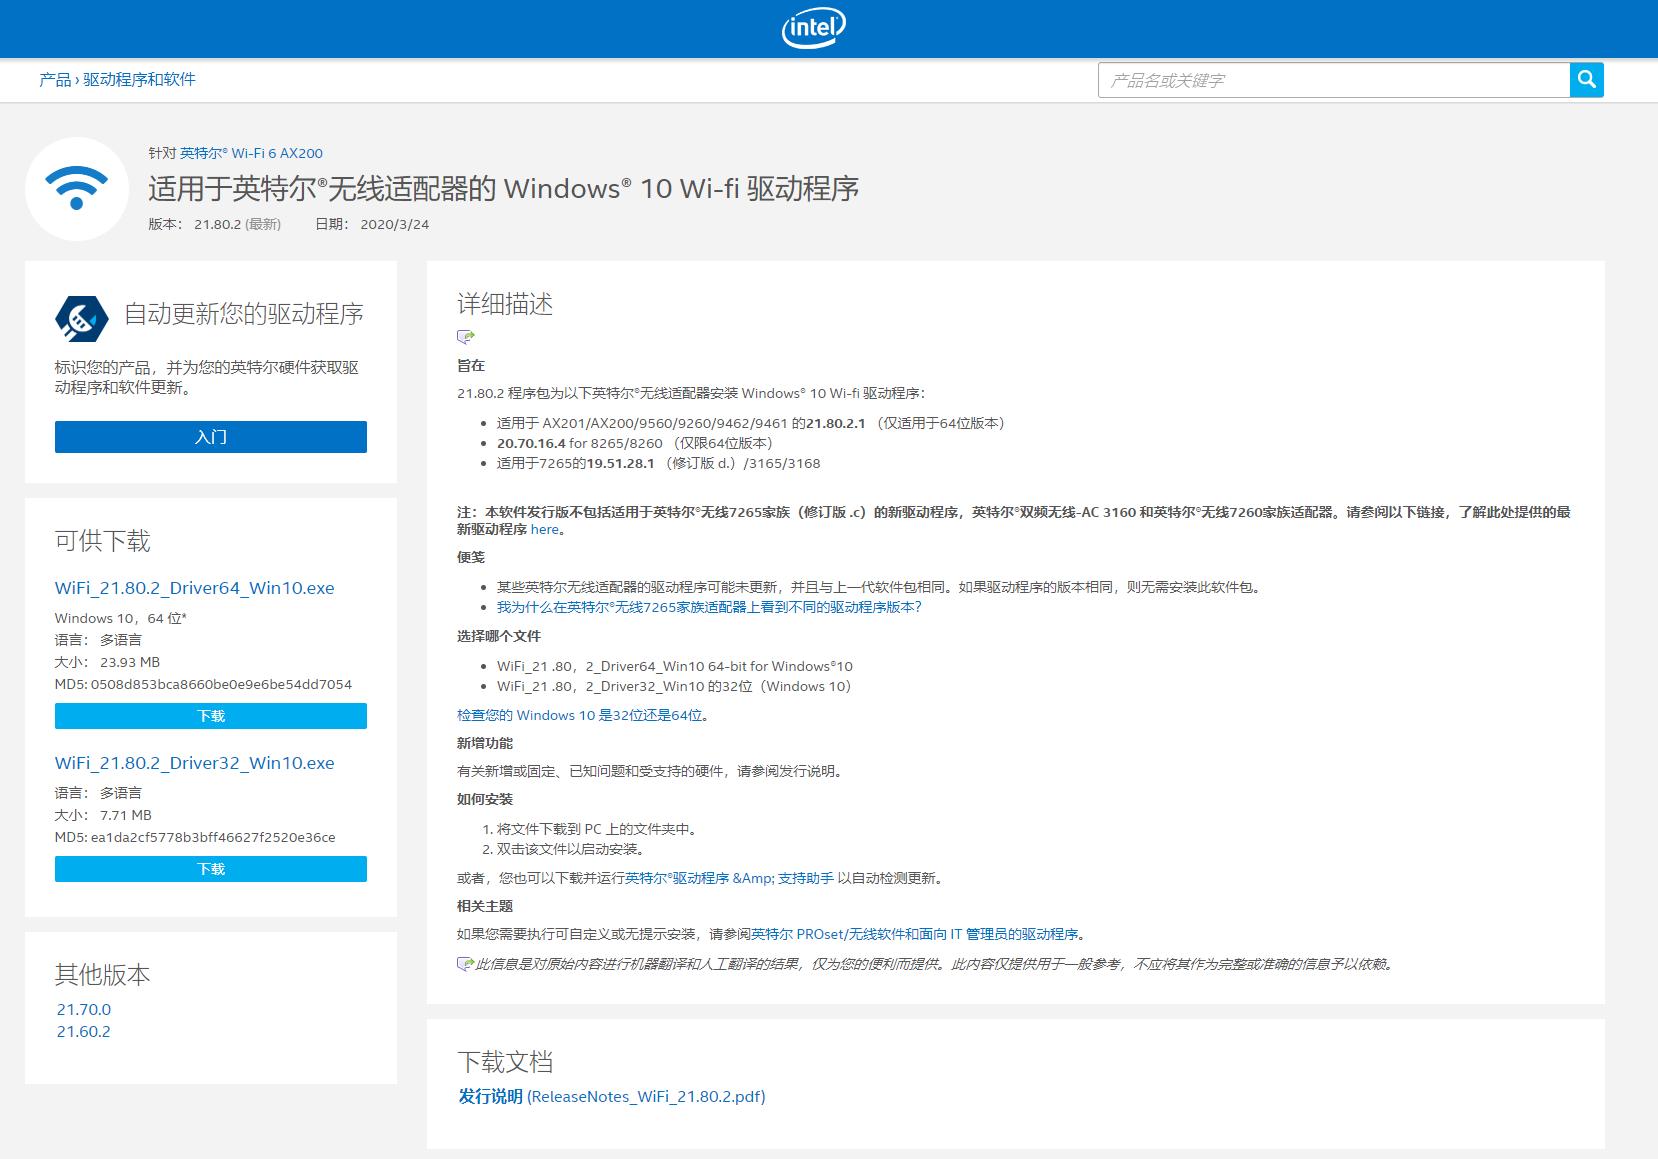
Task: Click the blue search magnifier button
Action: [x=1586, y=80]
